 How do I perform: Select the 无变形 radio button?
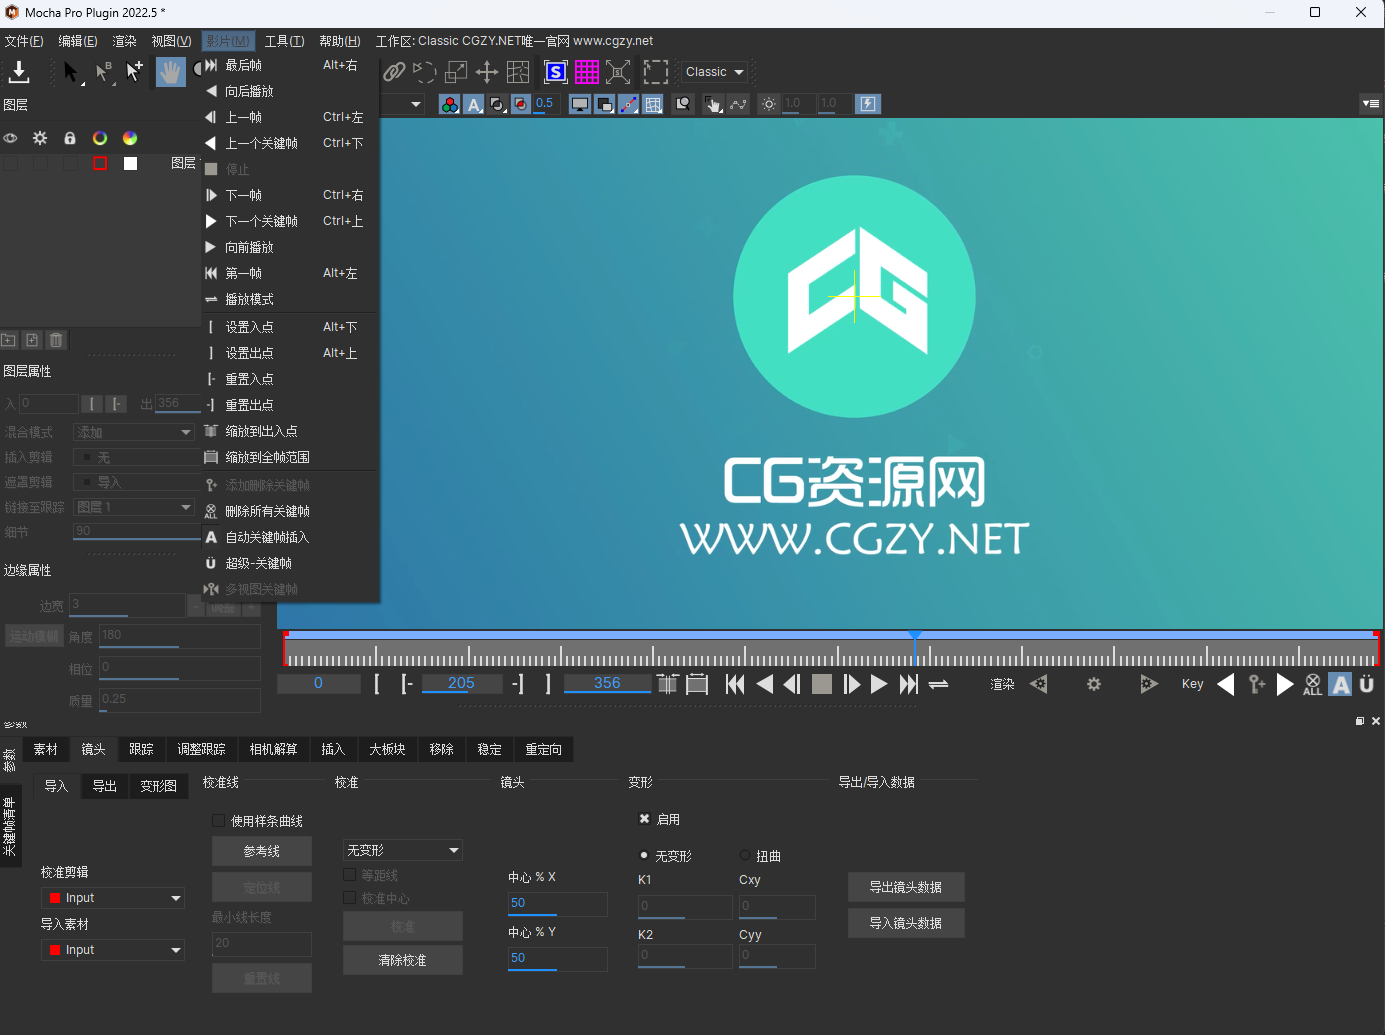(x=644, y=855)
